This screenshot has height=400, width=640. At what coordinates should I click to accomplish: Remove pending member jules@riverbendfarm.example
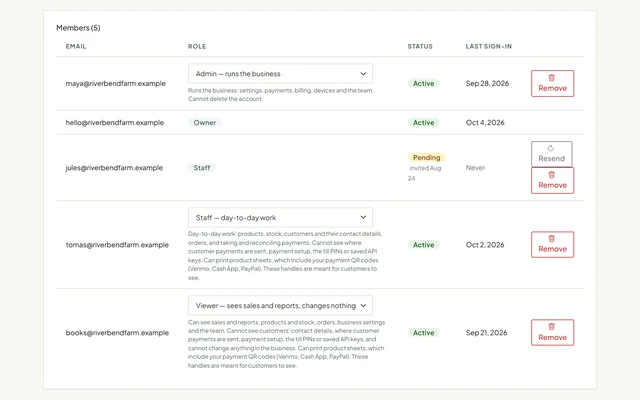coord(552,180)
